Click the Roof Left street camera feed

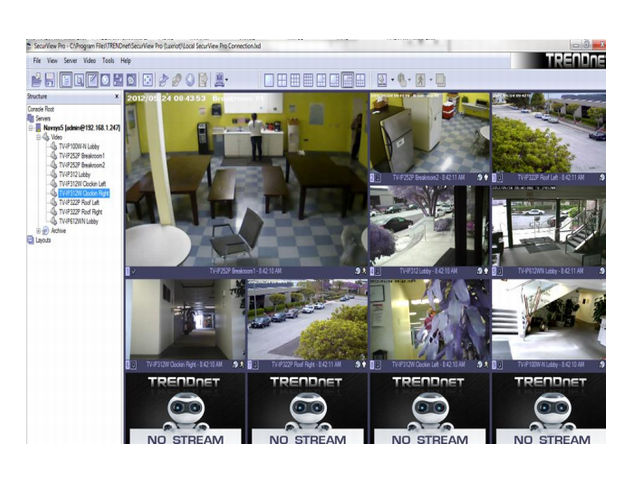549,133
